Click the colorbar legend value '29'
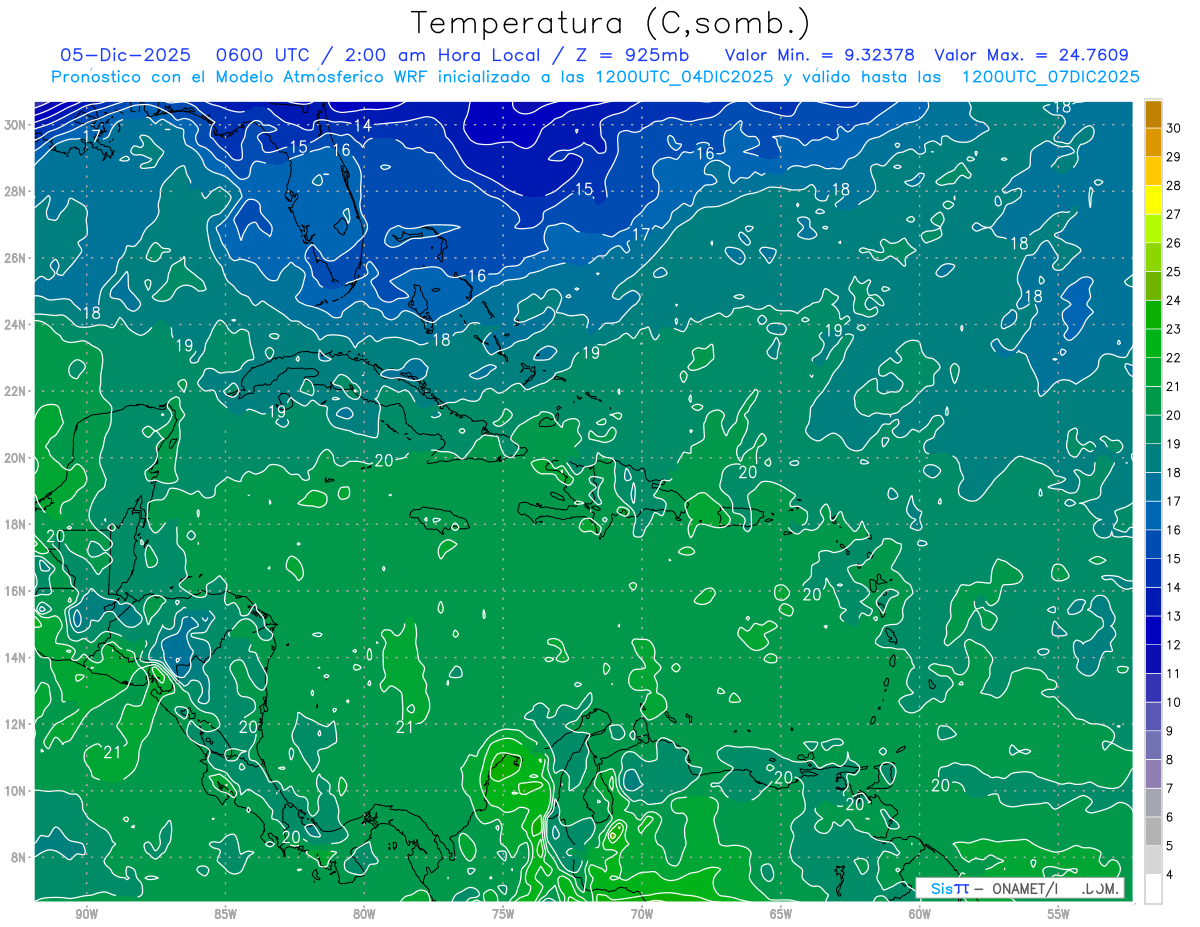The height and width of the screenshot is (927, 1200). (1173, 157)
